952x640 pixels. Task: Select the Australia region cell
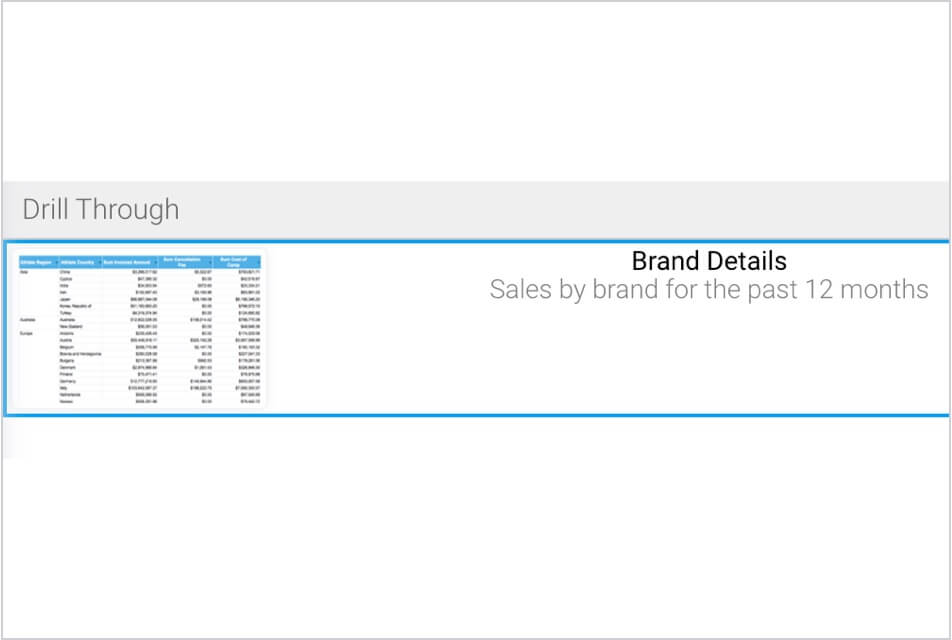[x=27, y=320]
